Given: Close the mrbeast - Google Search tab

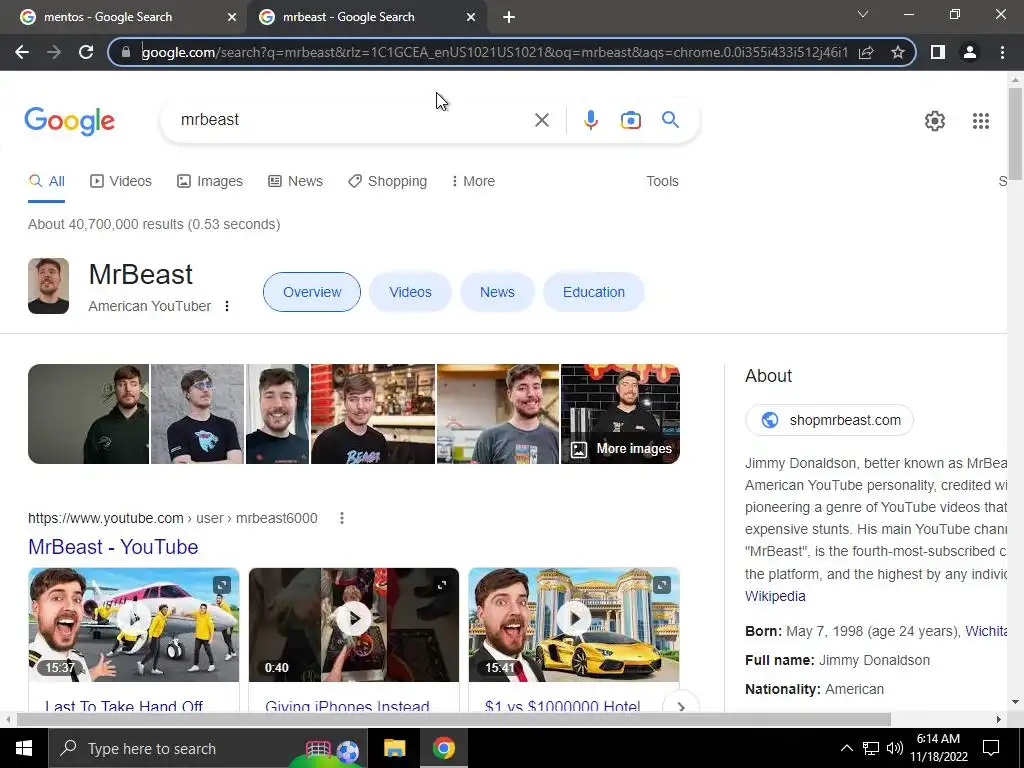Looking at the screenshot, I should click(471, 17).
